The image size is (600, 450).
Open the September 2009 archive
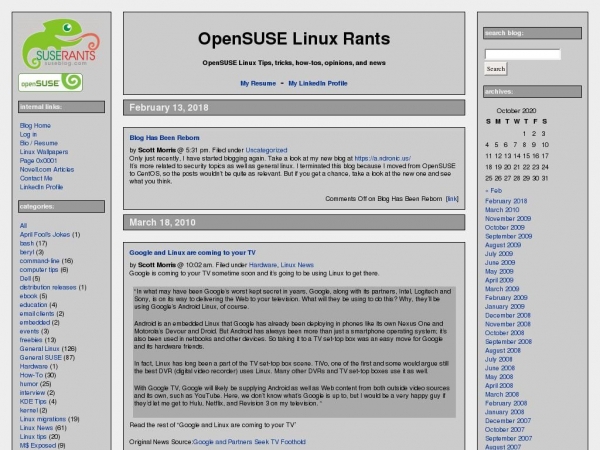tap(509, 236)
